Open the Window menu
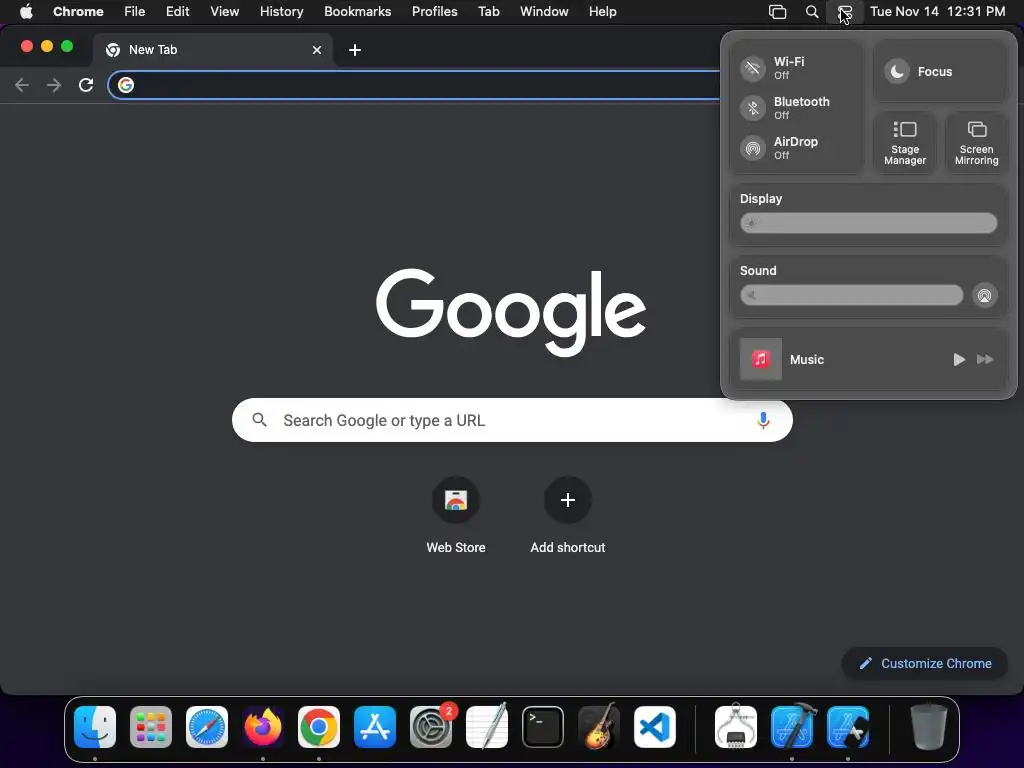The height and width of the screenshot is (768, 1024). click(544, 12)
